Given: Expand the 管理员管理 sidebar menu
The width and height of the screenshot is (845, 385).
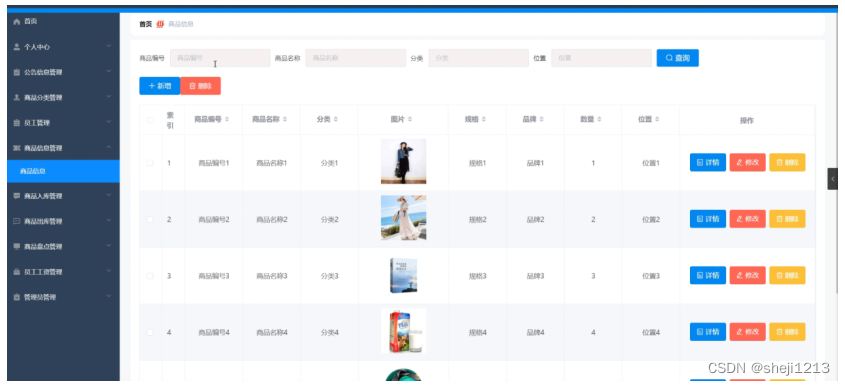Looking at the screenshot, I should [64, 297].
